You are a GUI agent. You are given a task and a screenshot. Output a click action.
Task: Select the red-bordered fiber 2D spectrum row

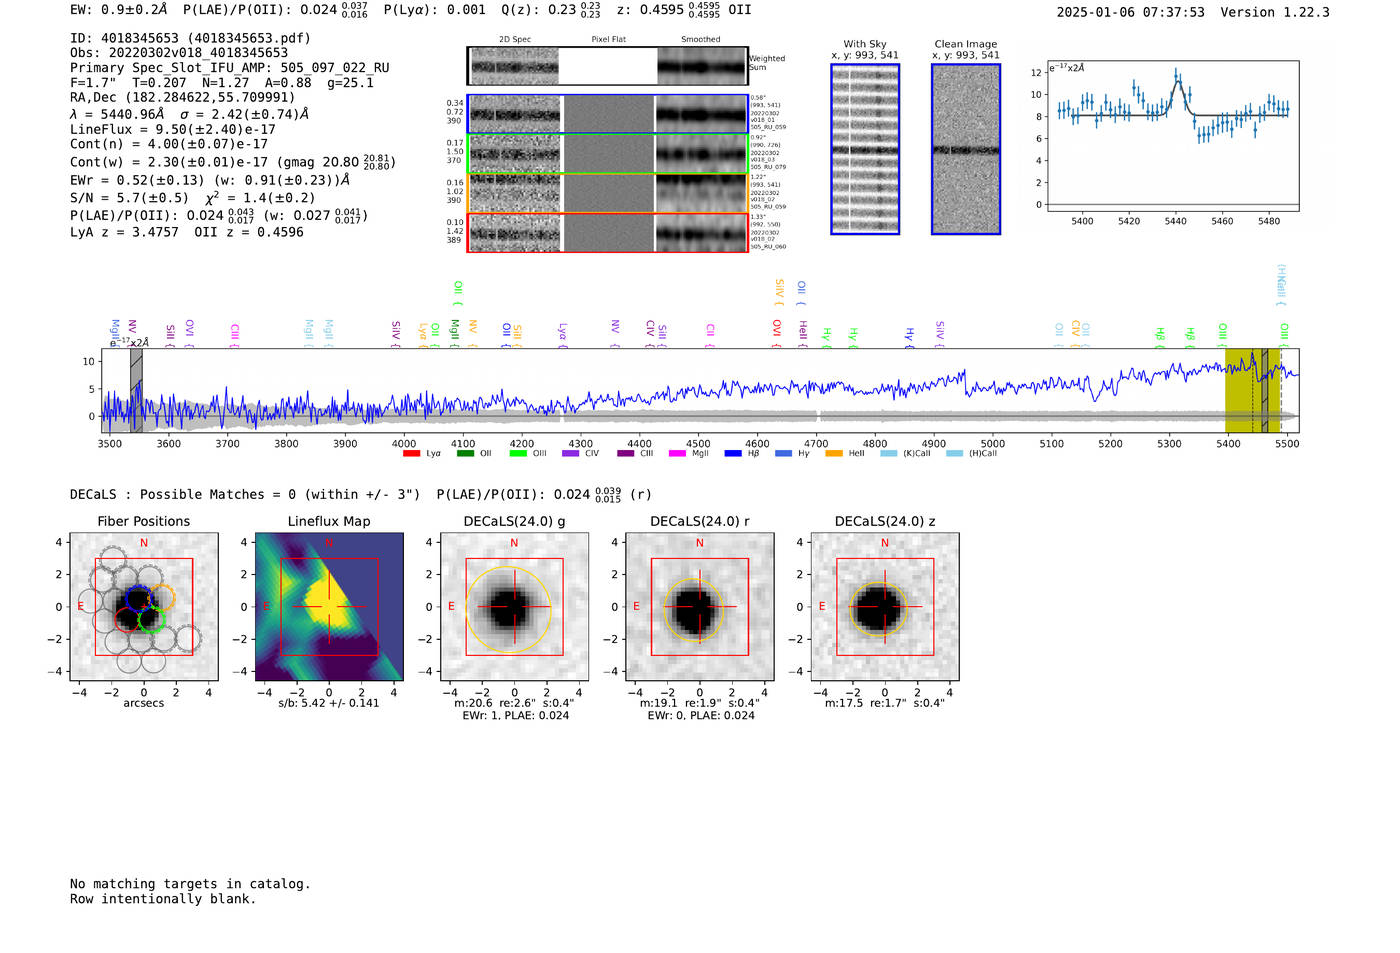click(607, 232)
